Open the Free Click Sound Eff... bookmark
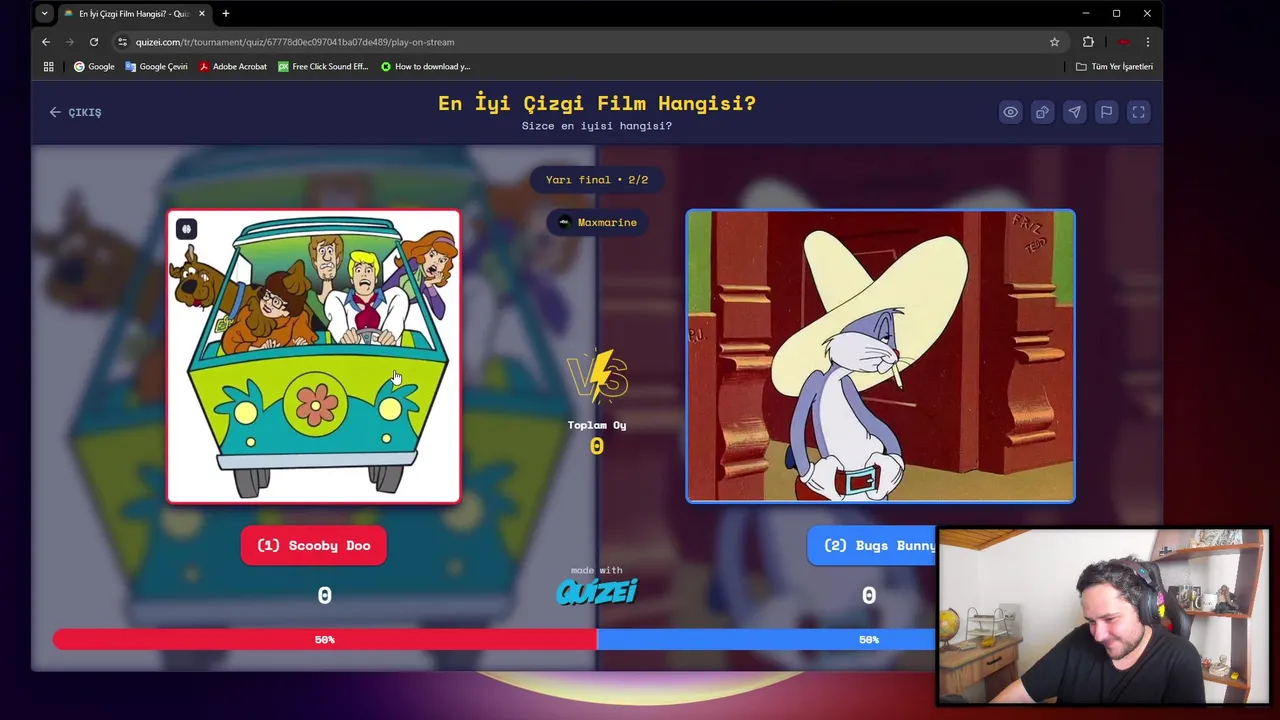Screen dimensions: 1280x720 [323, 66]
